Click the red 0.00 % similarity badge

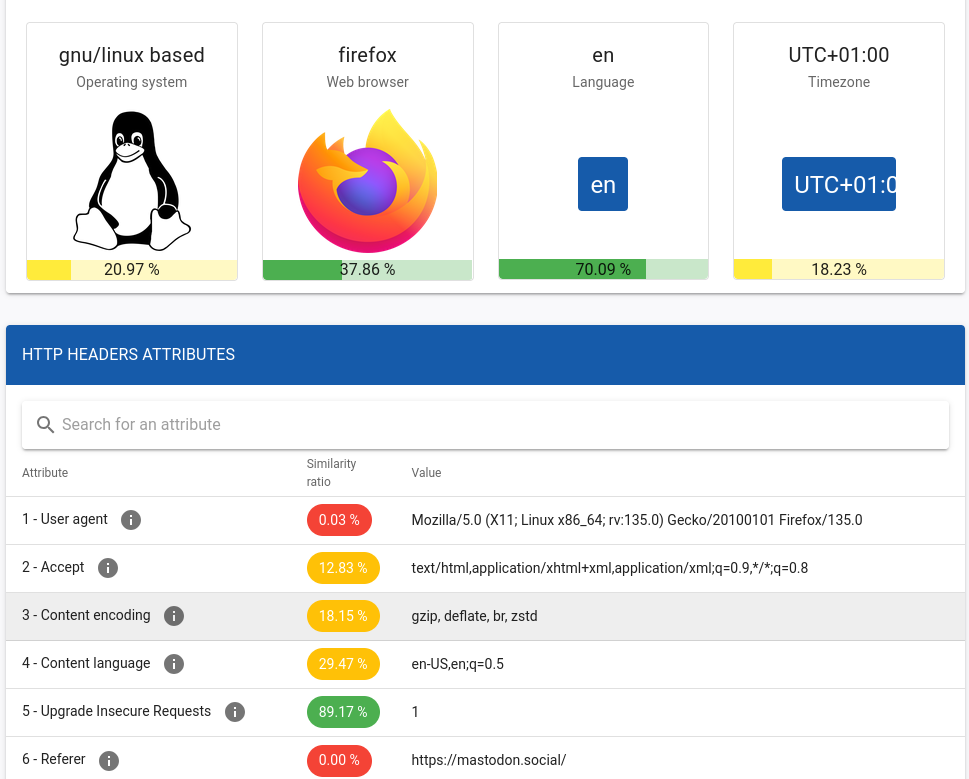[339, 760]
